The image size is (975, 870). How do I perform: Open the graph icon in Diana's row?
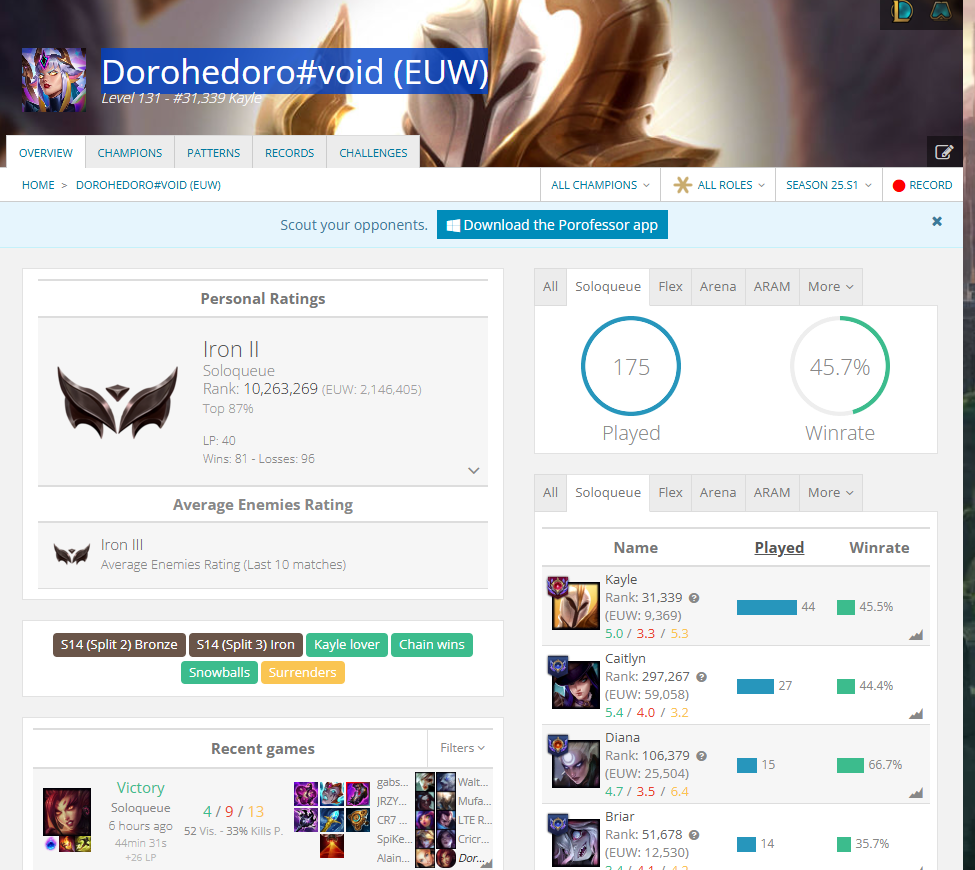(x=916, y=792)
